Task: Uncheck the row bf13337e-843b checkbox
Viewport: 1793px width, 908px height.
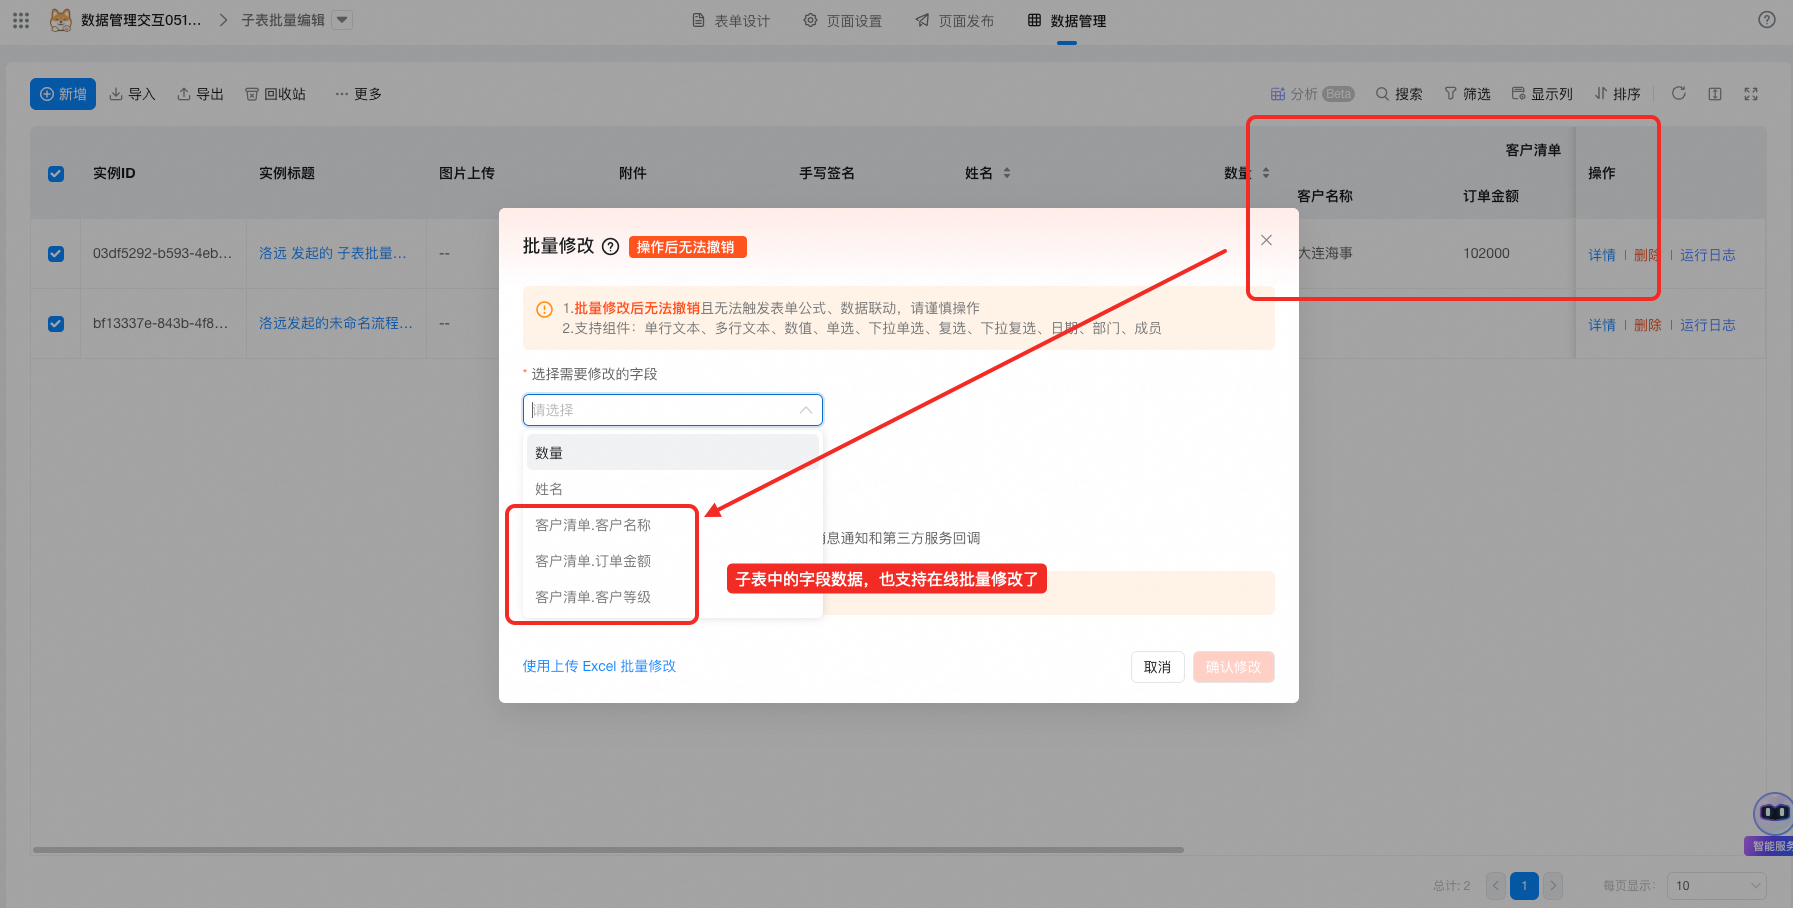Action: (56, 324)
